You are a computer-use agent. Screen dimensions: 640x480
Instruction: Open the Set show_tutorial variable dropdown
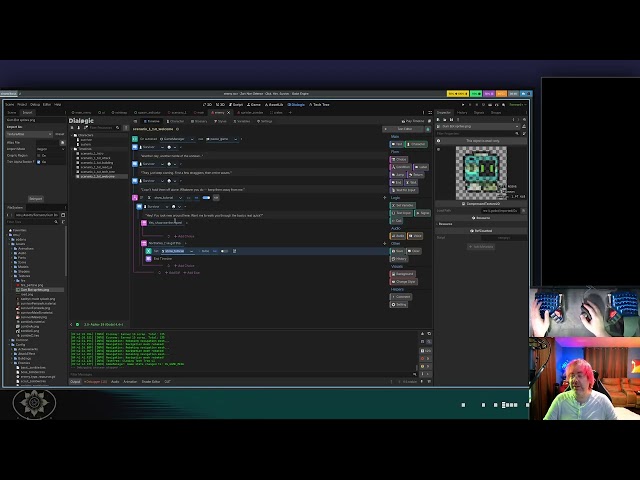coord(177,251)
